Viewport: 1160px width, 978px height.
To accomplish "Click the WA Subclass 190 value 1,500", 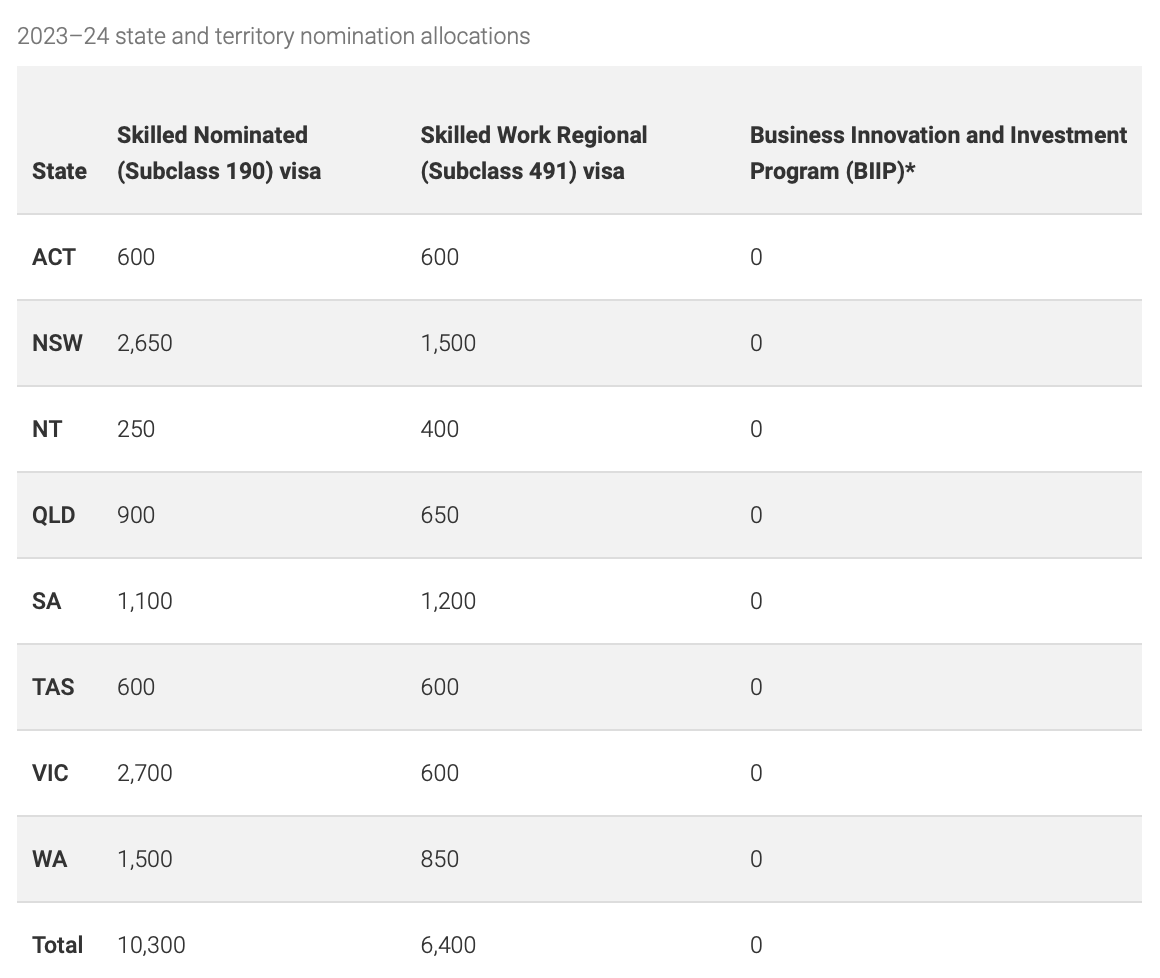I will 145,859.
